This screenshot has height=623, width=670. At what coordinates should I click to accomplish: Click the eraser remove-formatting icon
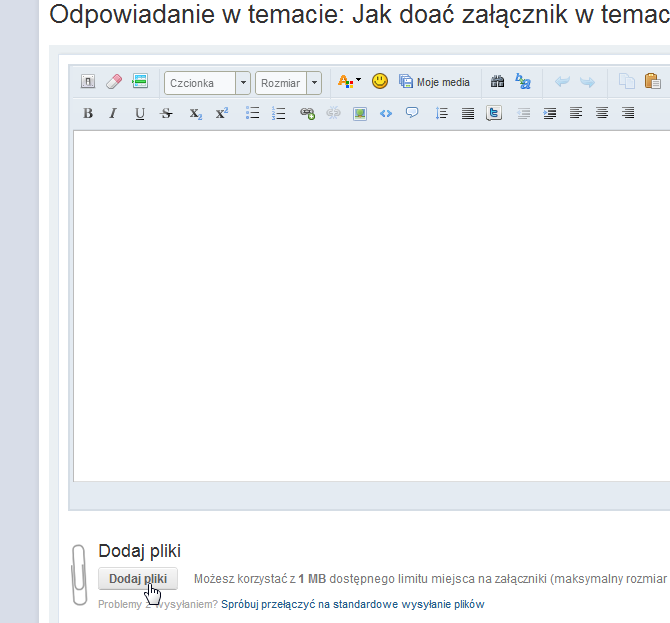pyautogui.click(x=114, y=81)
